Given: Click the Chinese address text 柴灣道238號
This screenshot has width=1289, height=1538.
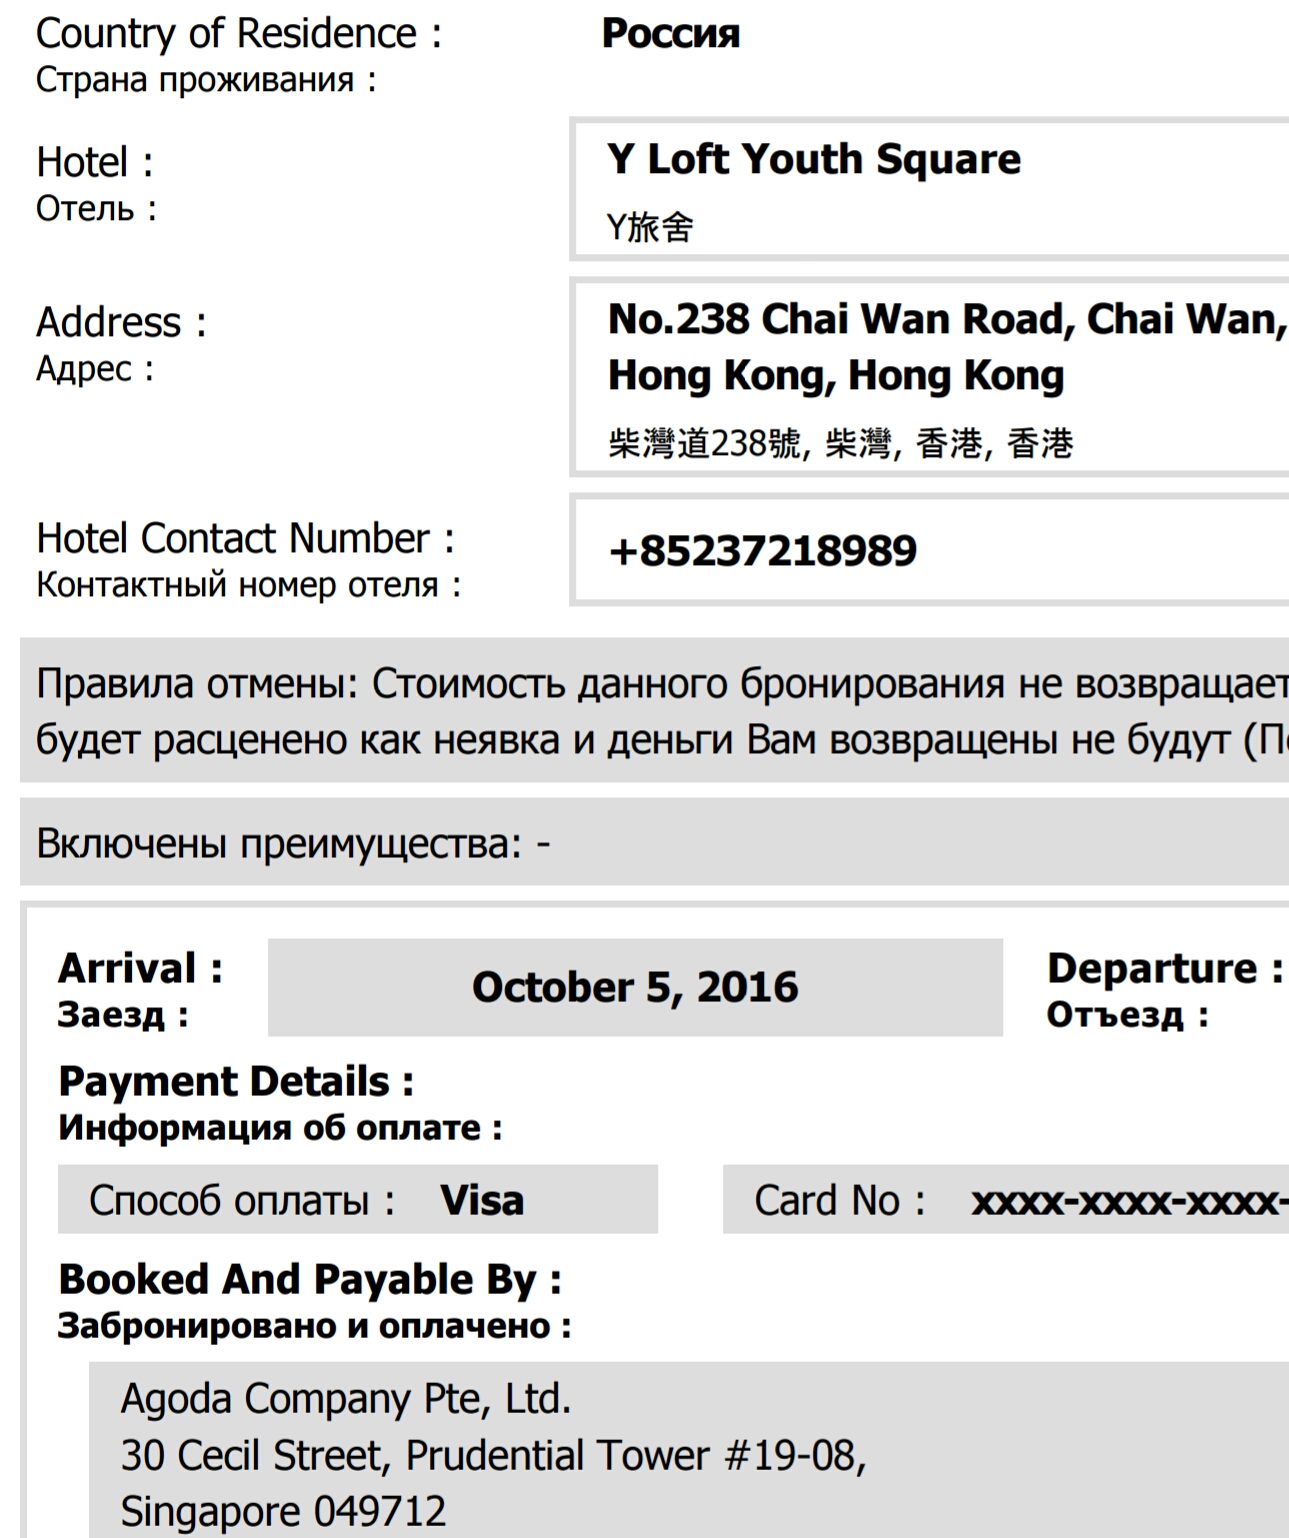Looking at the screenshot, I should click(704, 442).
